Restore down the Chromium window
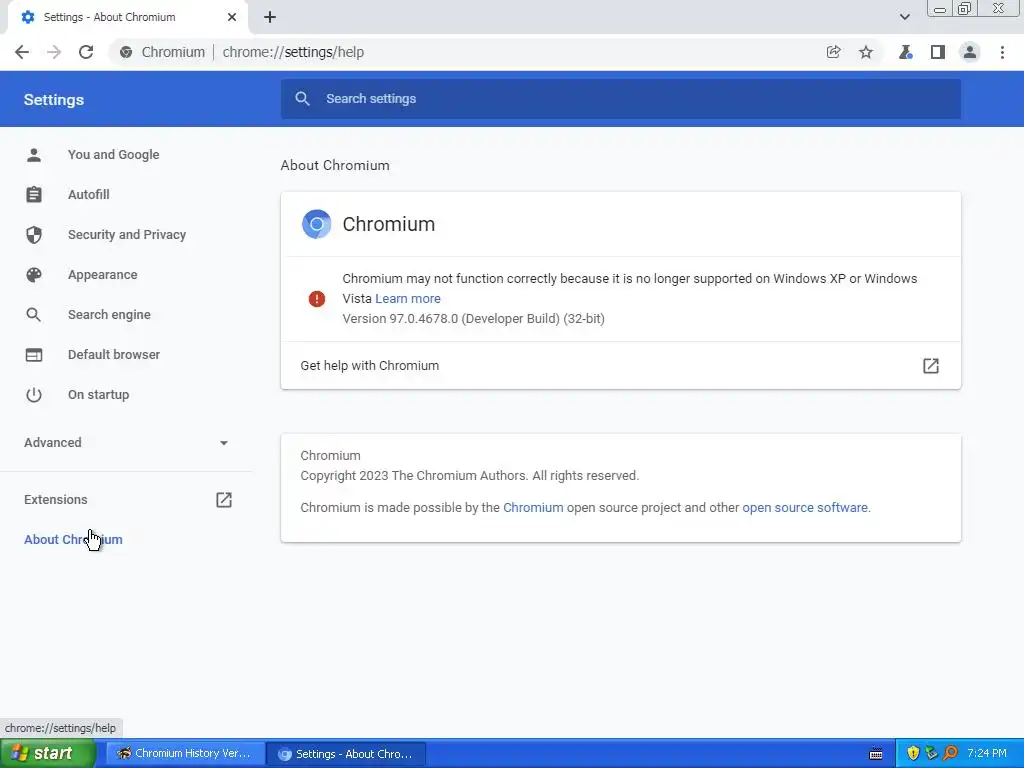The height and width of the screenshot is (768, 1024). tap(965, 8)
